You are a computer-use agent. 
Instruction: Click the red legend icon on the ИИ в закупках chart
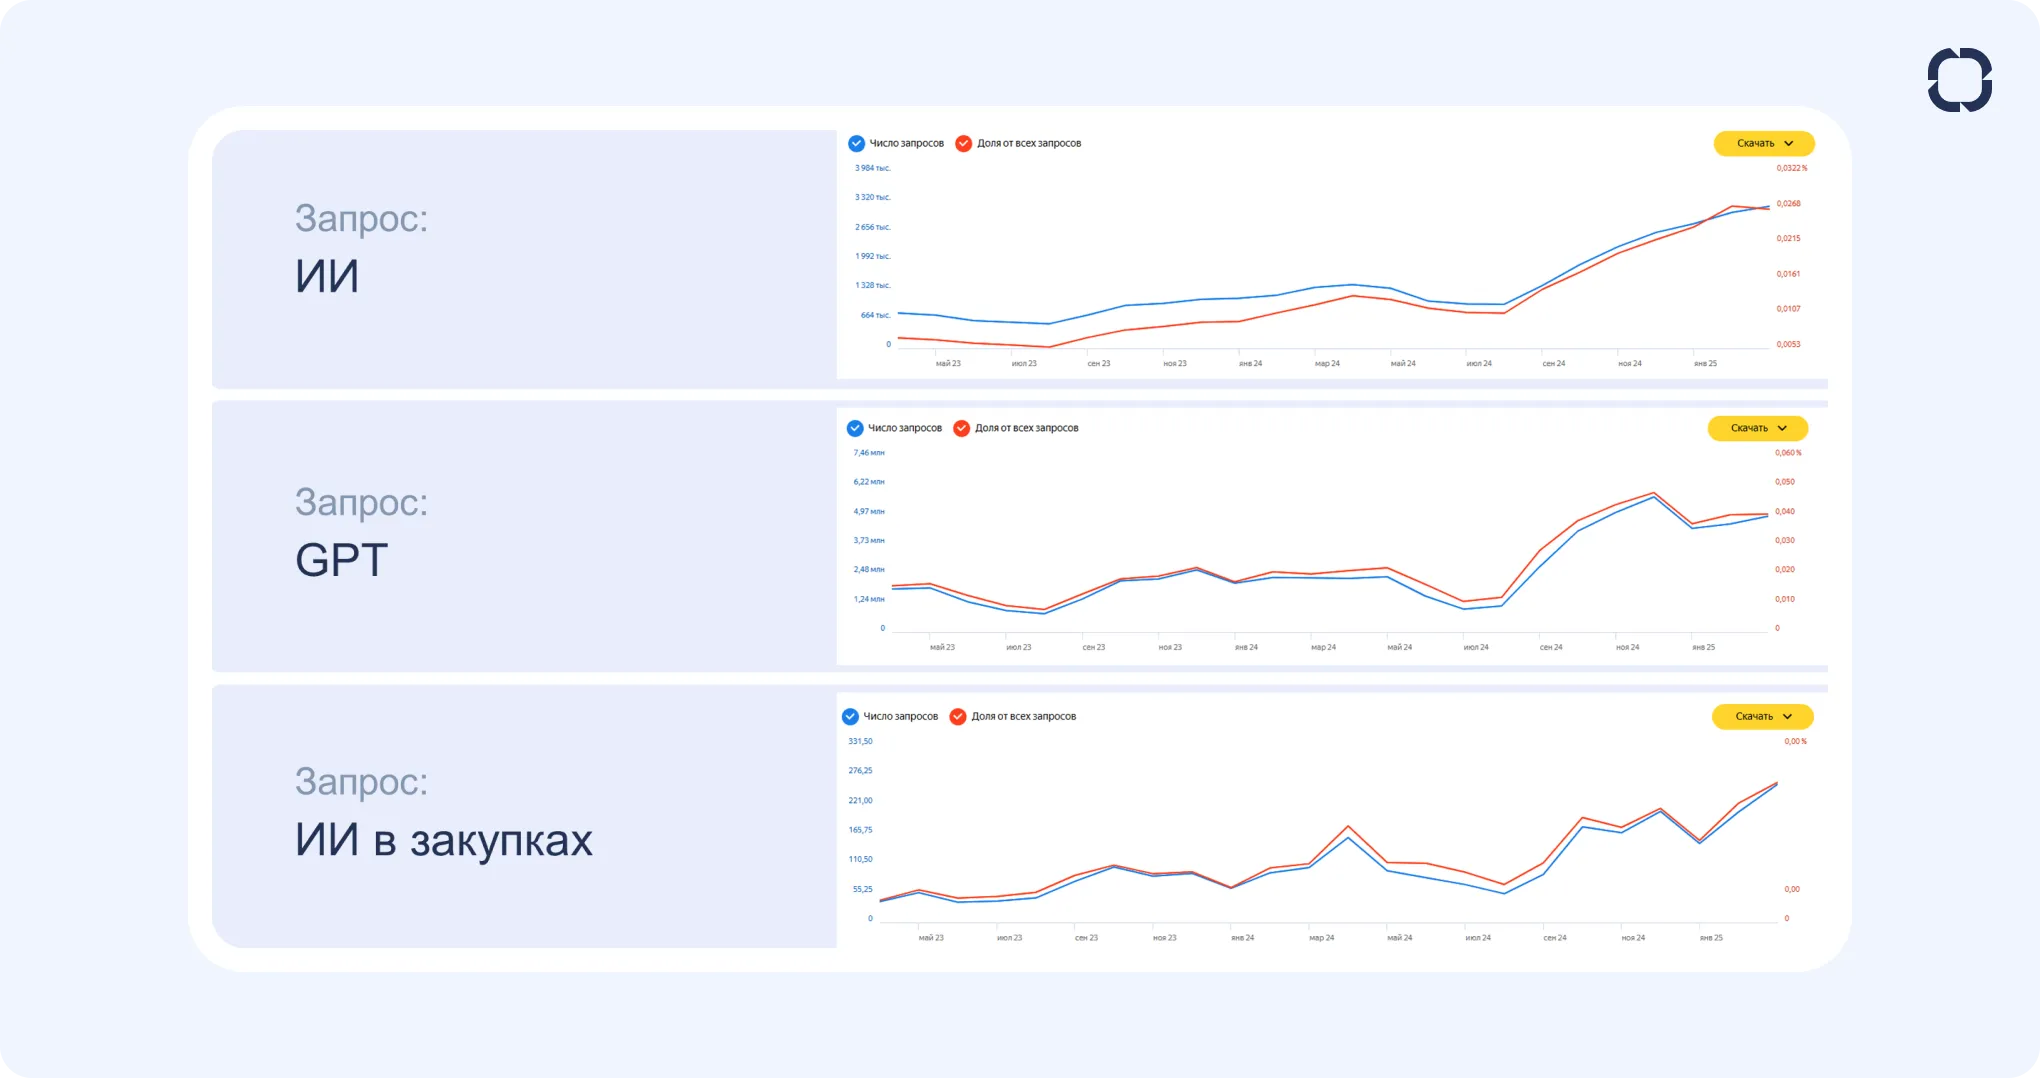(957, 716)
